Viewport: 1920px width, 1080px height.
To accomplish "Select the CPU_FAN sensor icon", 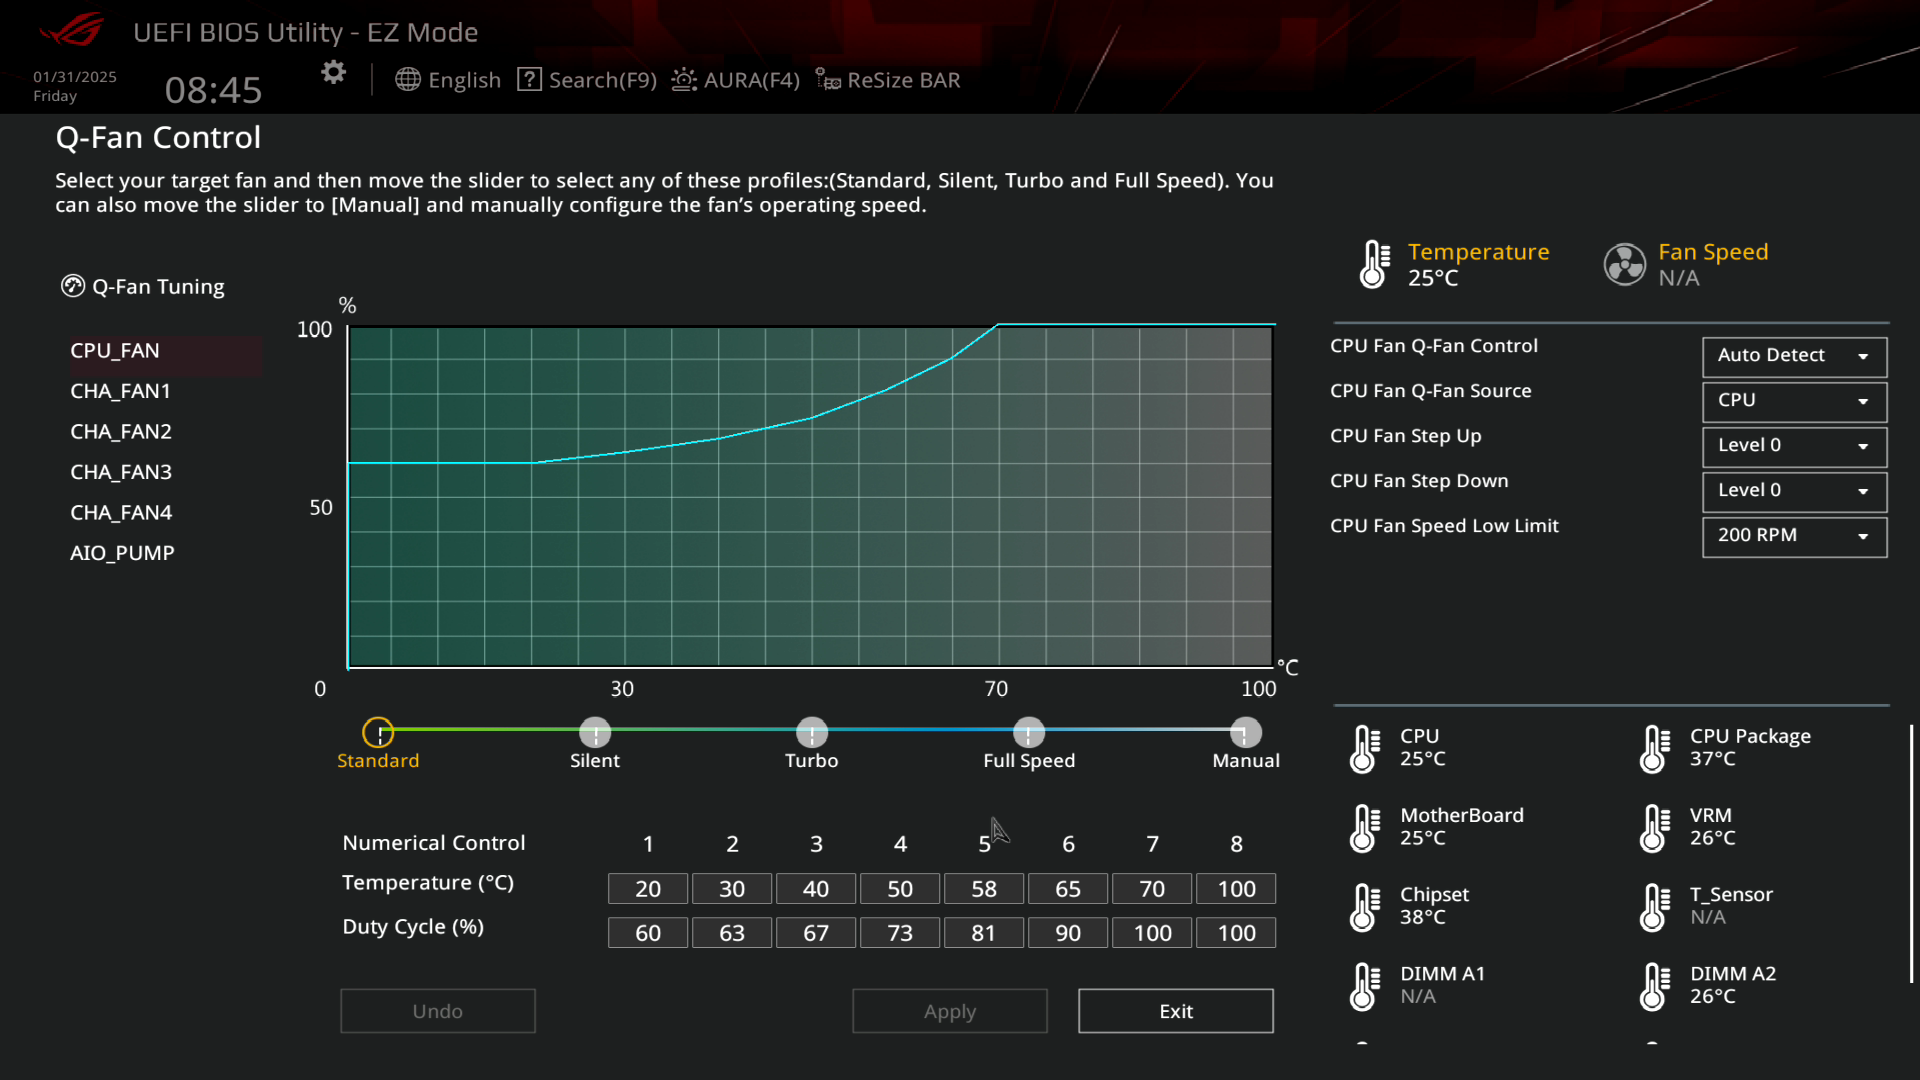I will (x=113, y=348).
